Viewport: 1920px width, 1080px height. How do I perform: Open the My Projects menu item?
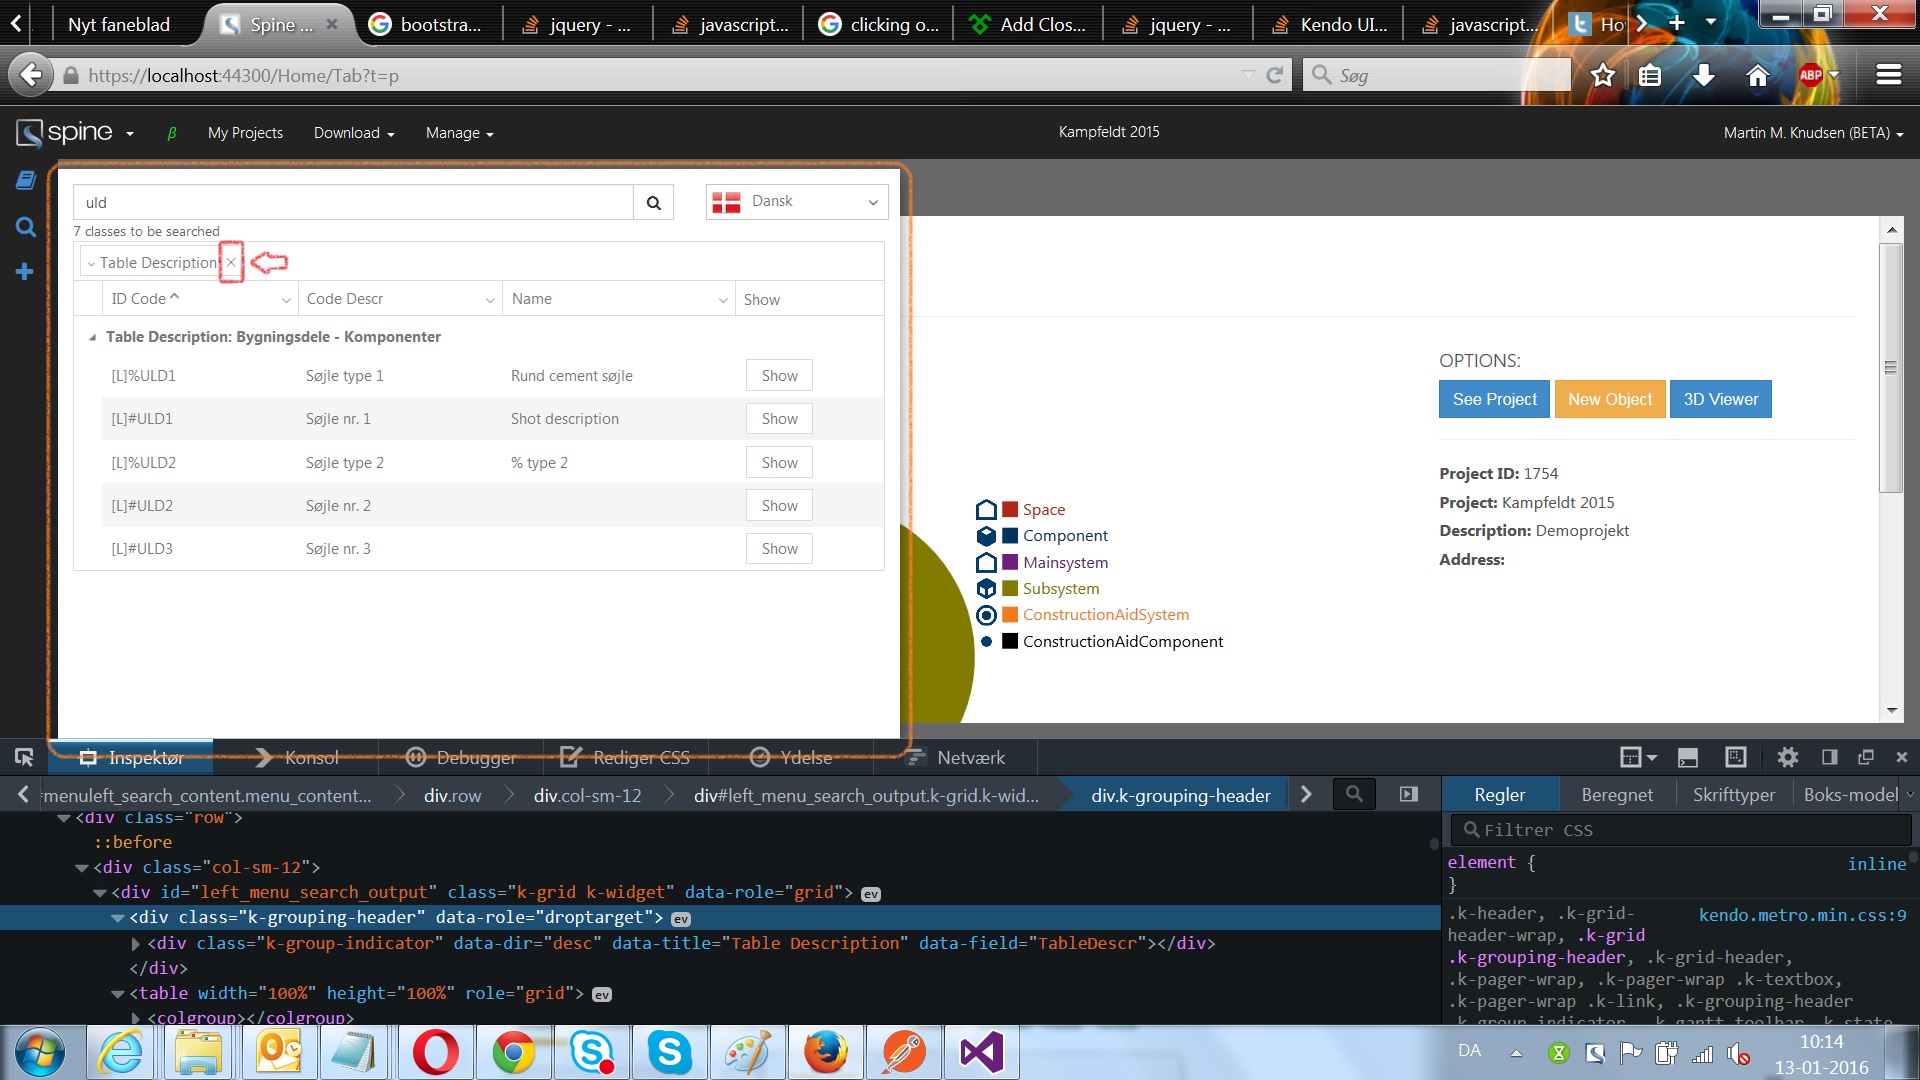click(245, 133)
